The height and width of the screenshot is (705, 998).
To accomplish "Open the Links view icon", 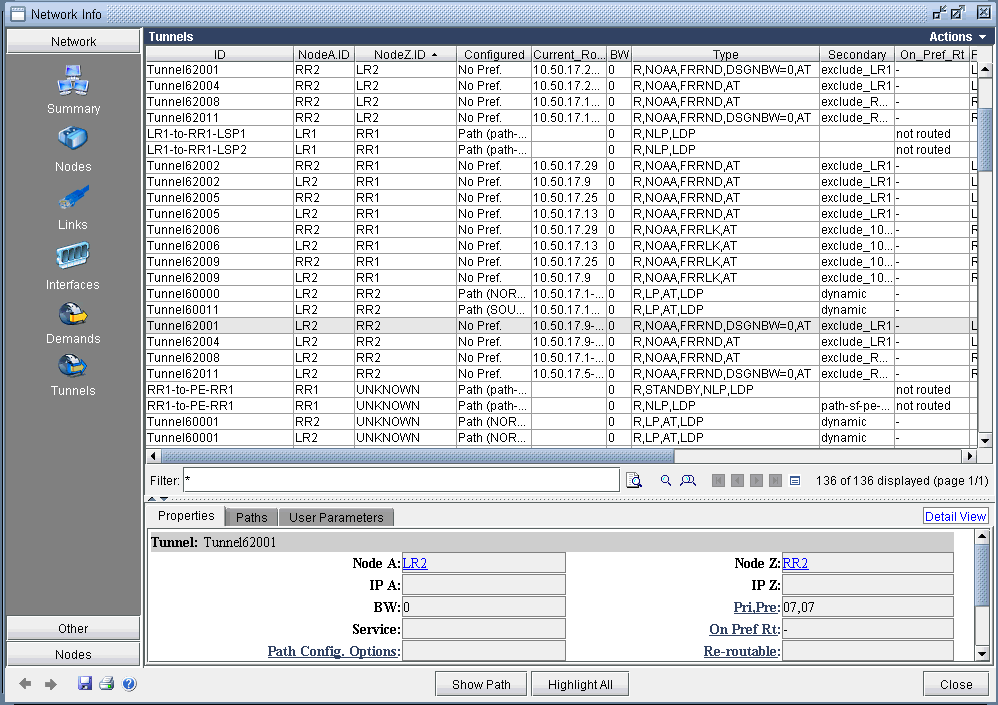I will tap(73, 198).
